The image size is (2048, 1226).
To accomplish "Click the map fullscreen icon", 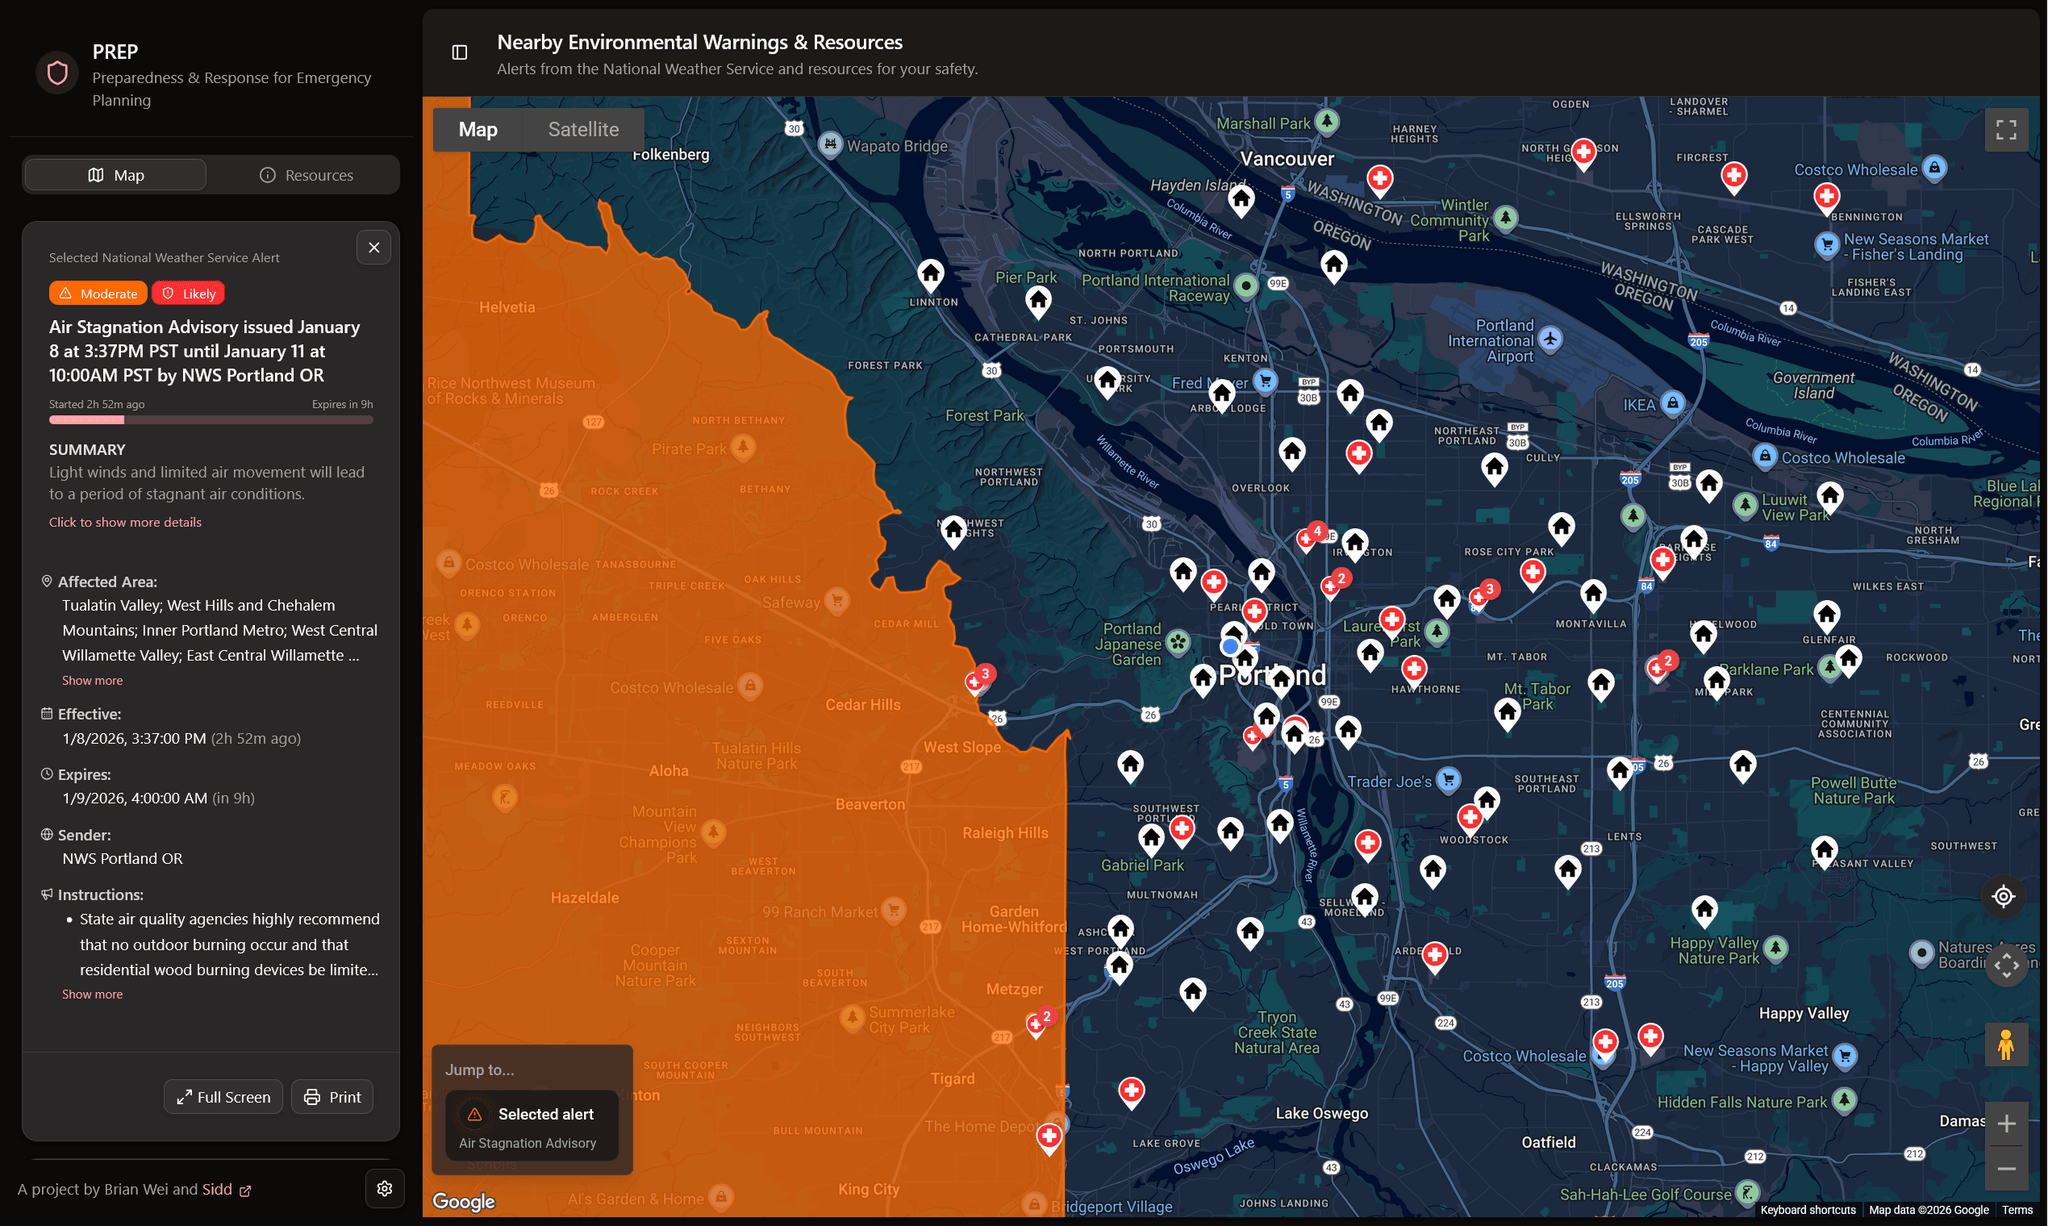I will click(x=2006, y=130).
